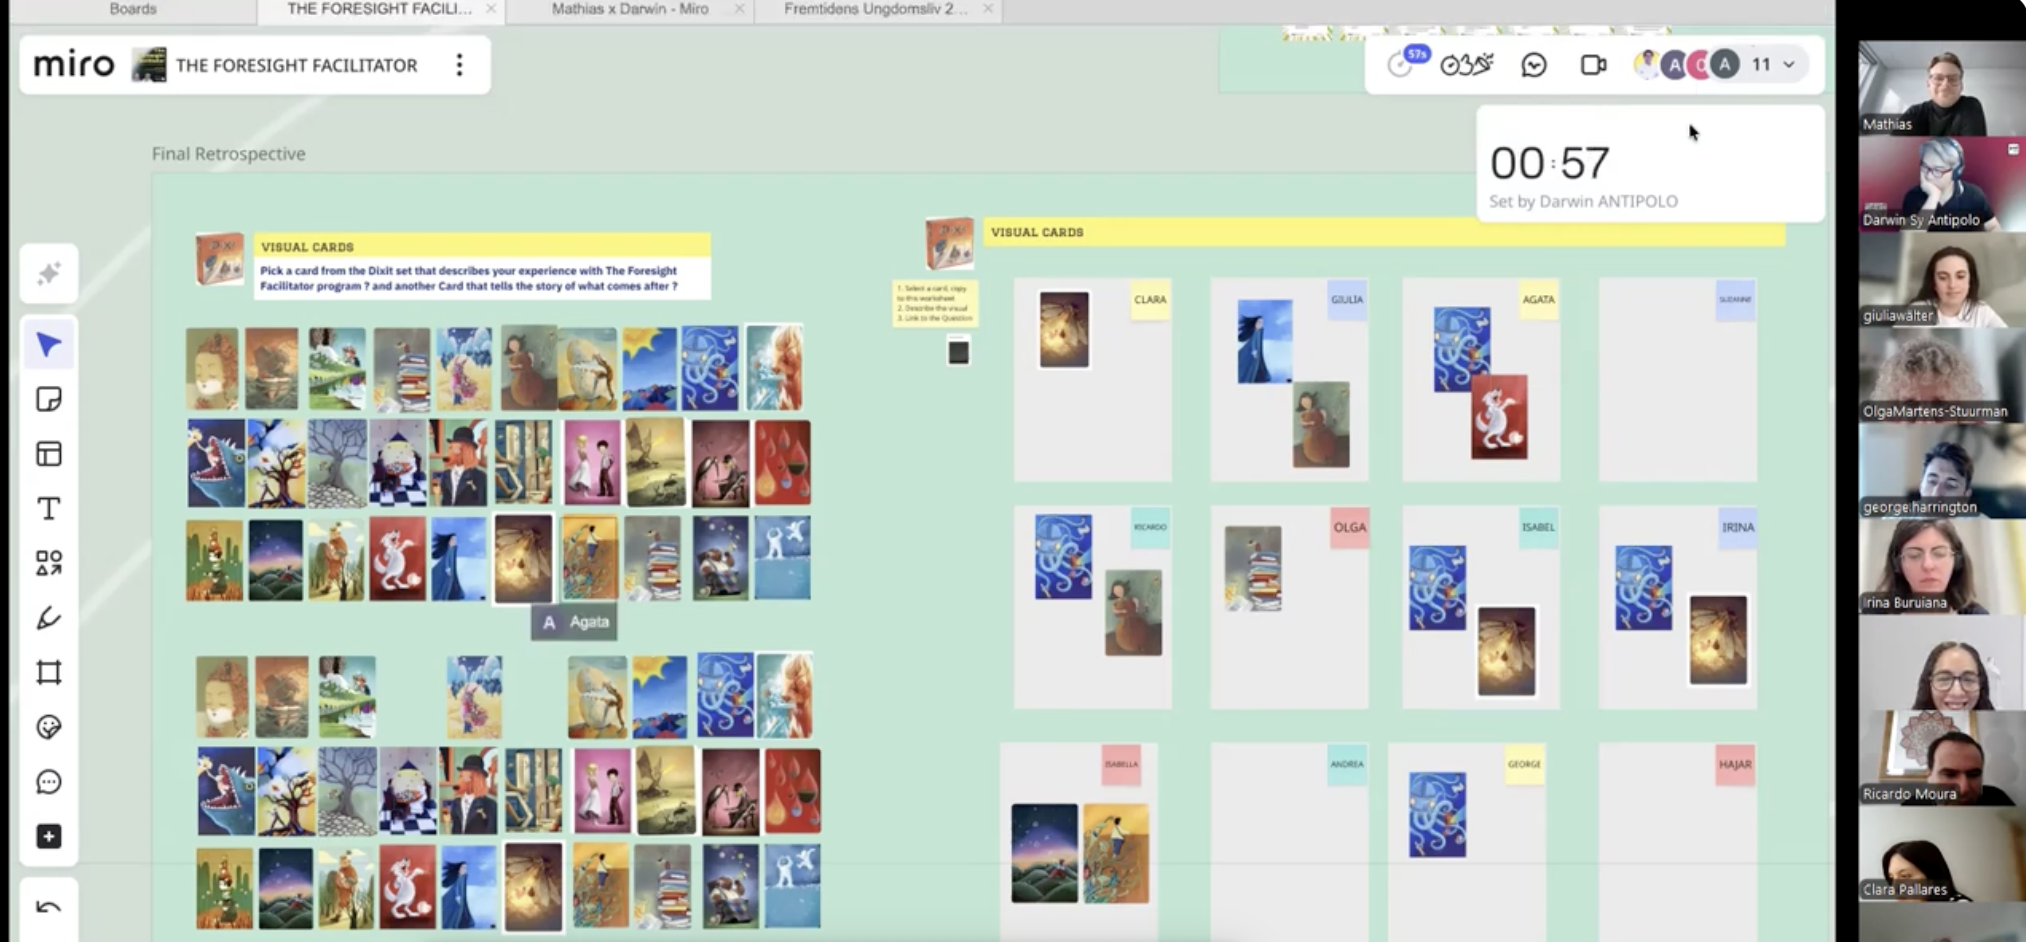
Task: Click the board thumbnail icon beside the title
Action: point(149,65)
